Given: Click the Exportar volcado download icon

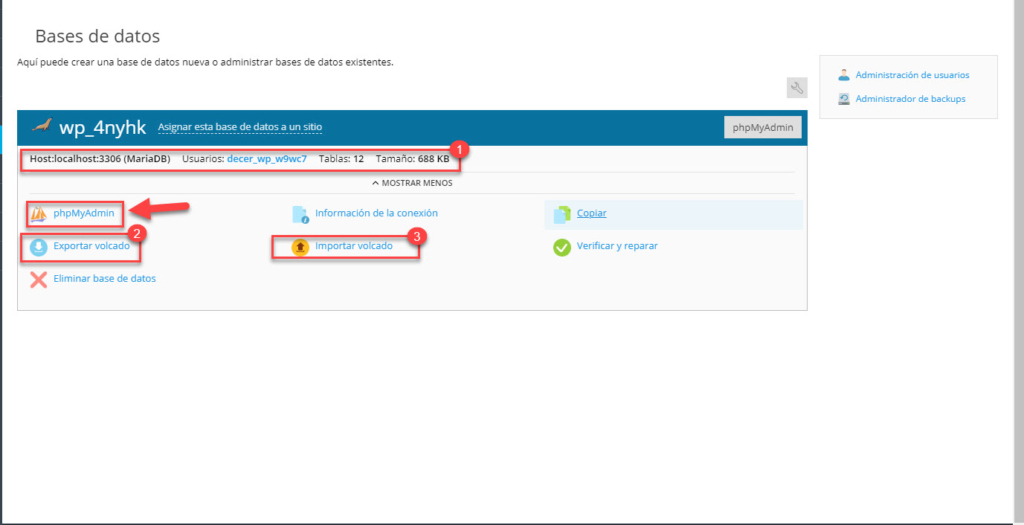Looking at the screenshot, I should (x=39, y=247).
